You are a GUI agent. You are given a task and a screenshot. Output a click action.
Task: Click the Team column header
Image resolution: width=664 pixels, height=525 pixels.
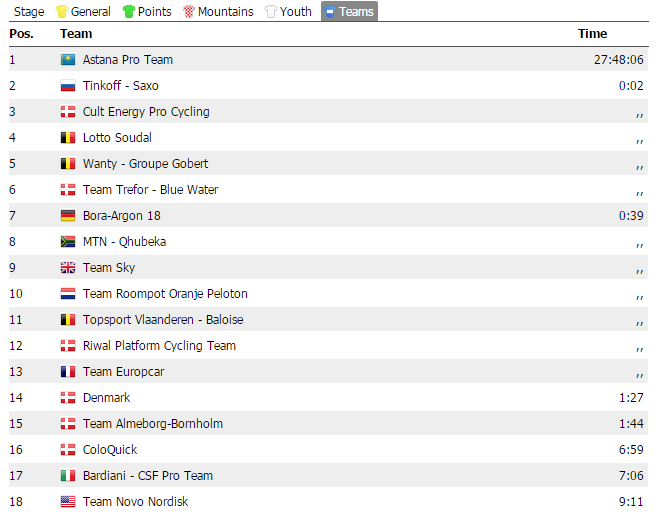coord(76,34)
